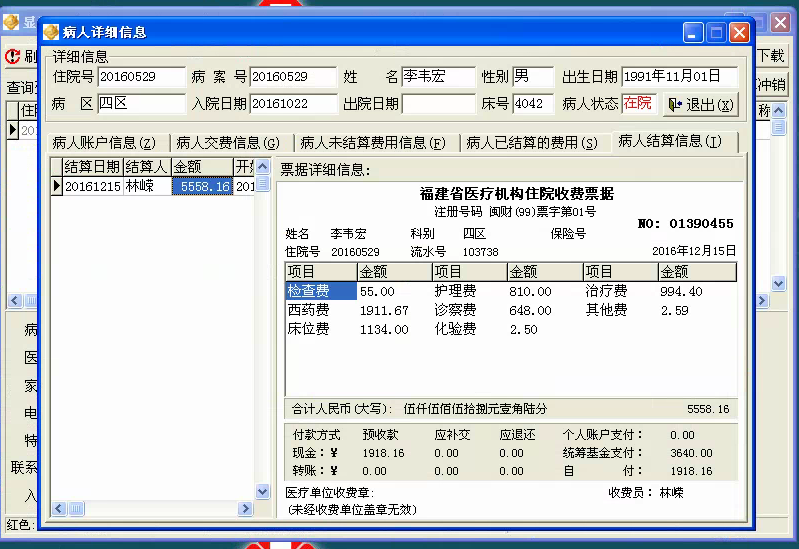Click the window title icon of 病人详细信息
This screenshot has width=799, height=549.
pyautogui.click(x=51, y=32)
